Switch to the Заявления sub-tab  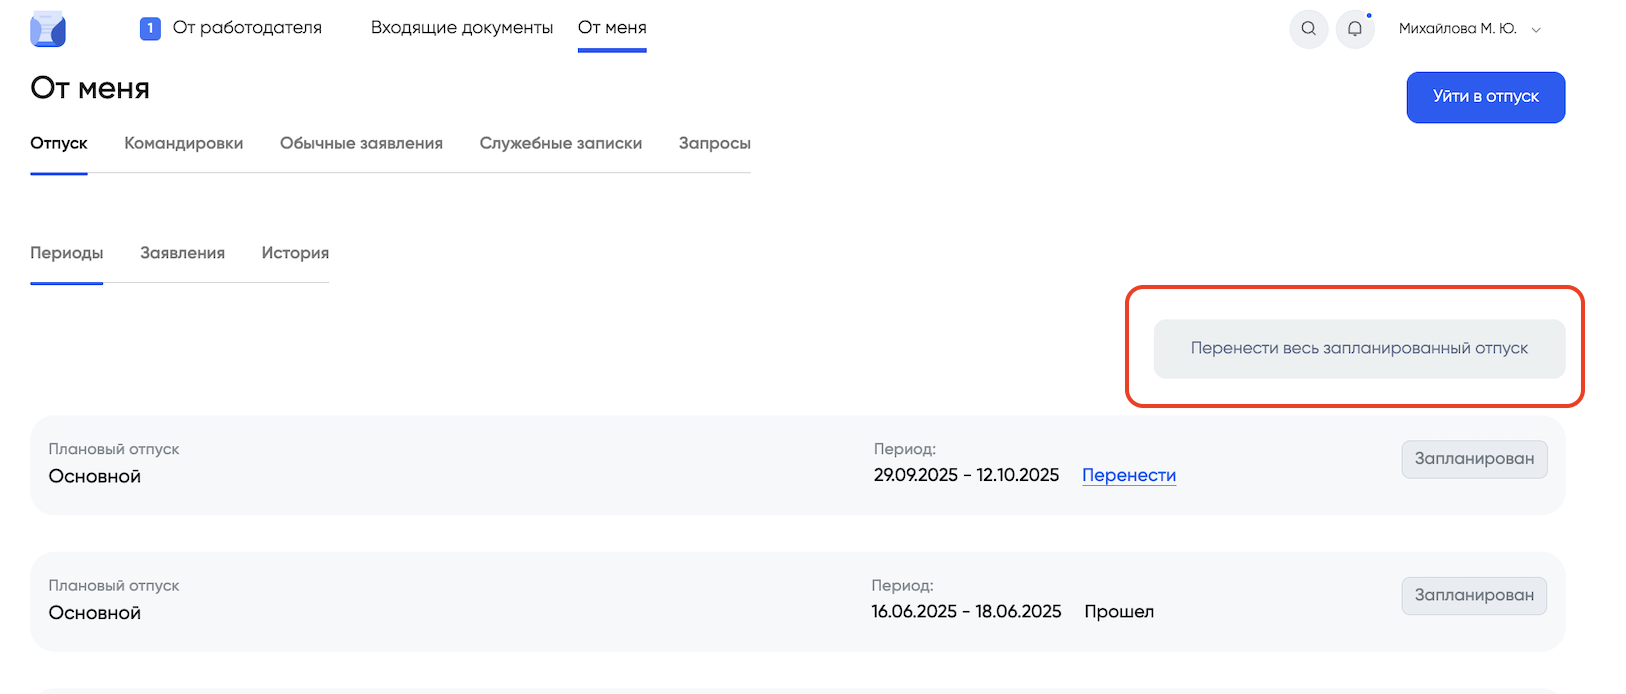(x=182, y=253)
